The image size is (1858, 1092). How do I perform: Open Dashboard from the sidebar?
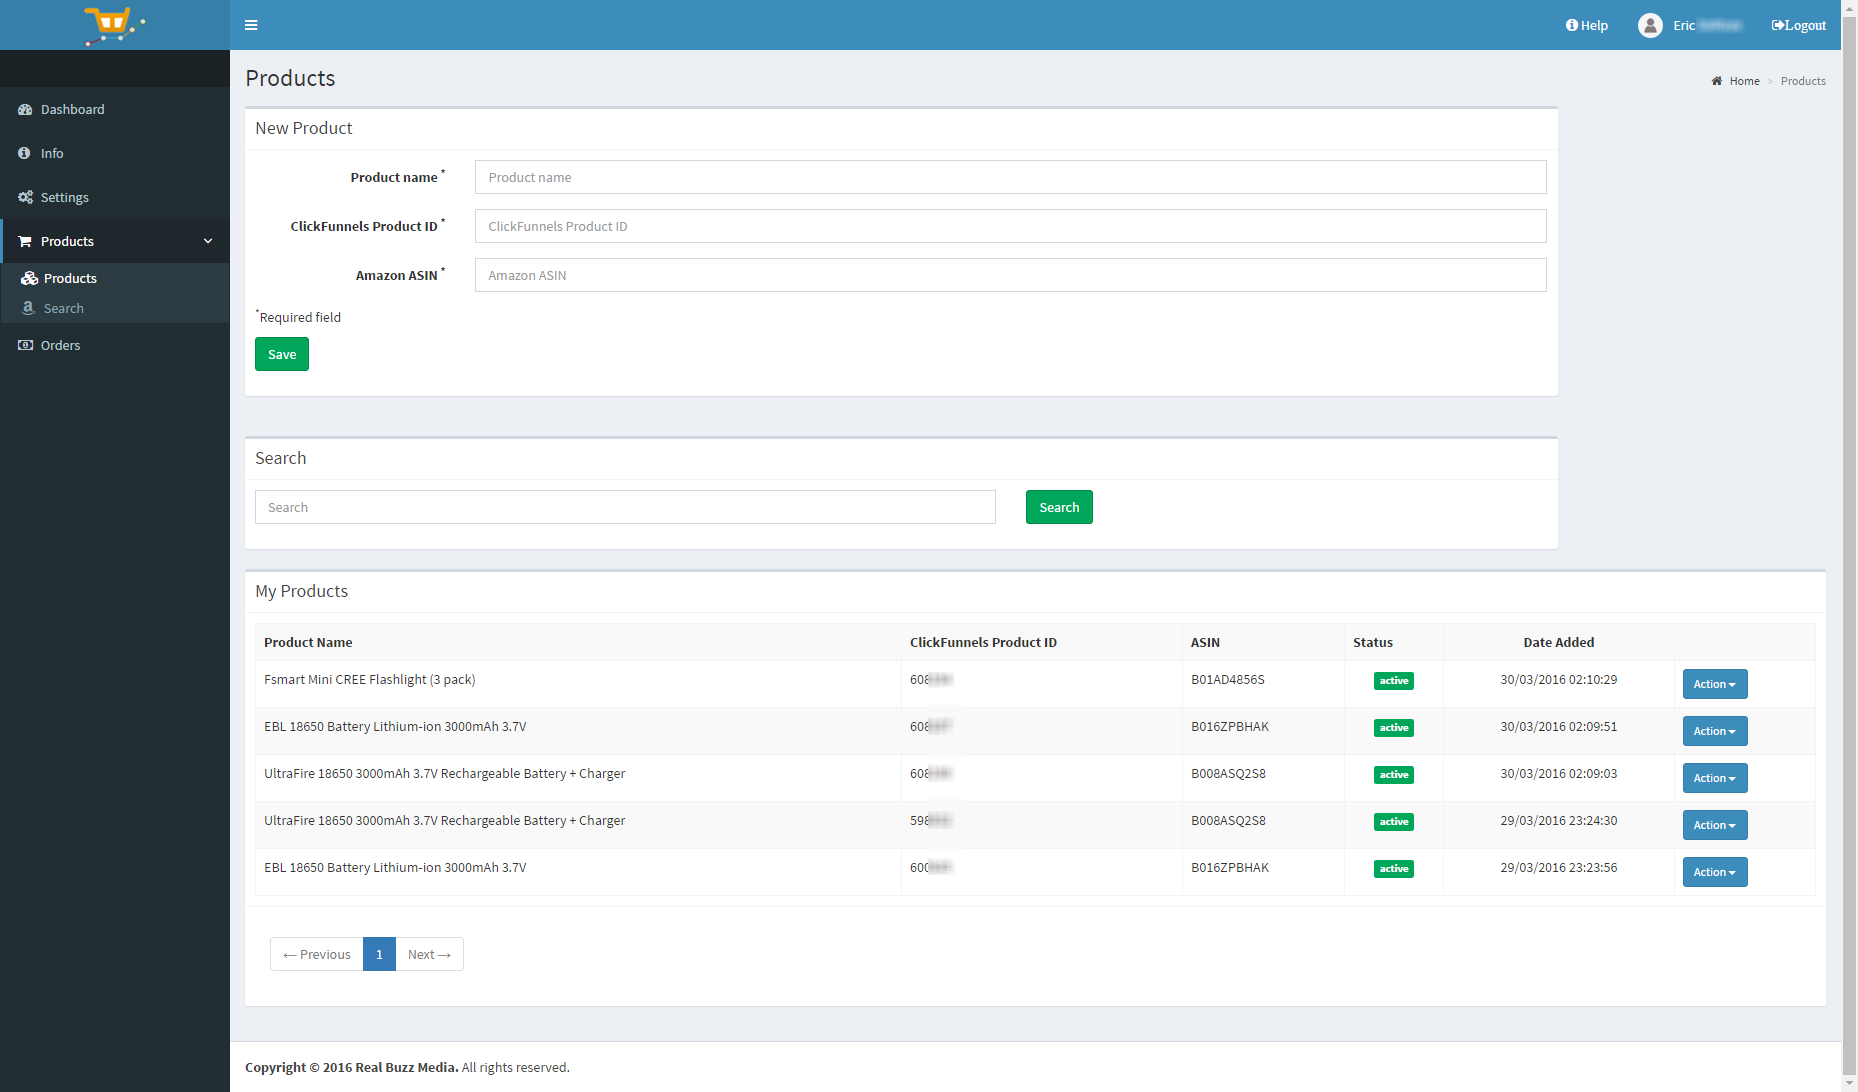pyautogui.click(x=115, y=109)
